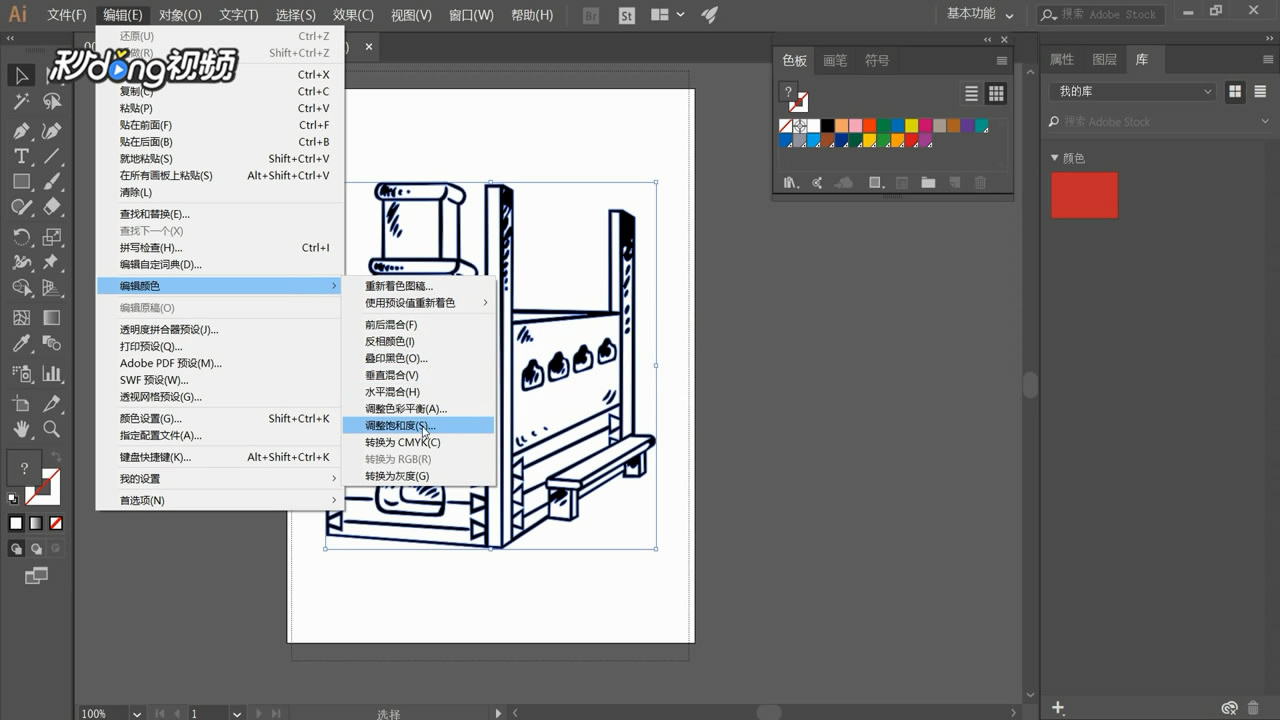Open the 画笔 panel tab

coord(835,61)
